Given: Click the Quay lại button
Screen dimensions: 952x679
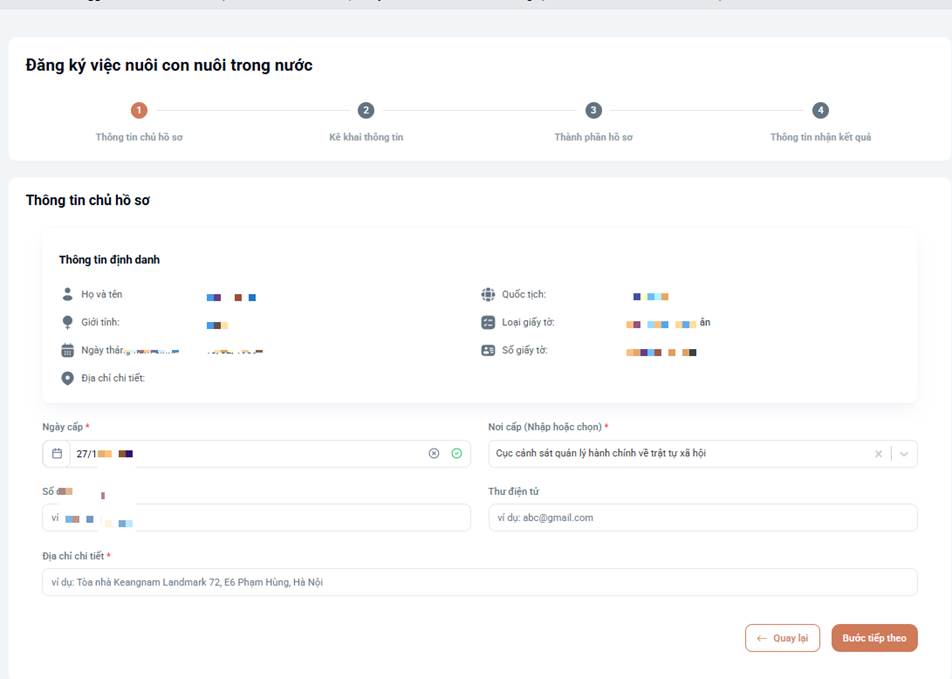Looking at the screenshot, I should pyautogui.click(x=783, y=638).
